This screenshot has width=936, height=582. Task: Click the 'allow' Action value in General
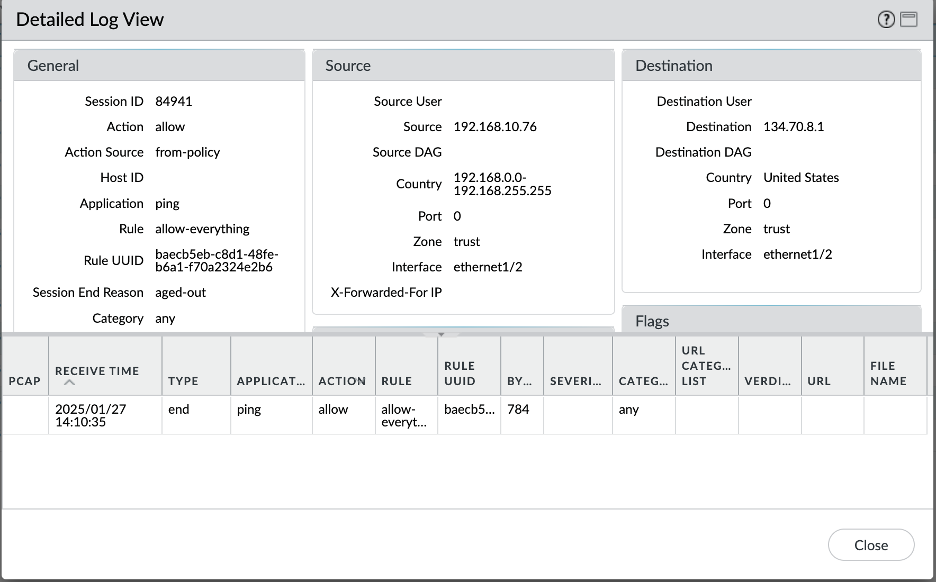(x=170, y=127)
